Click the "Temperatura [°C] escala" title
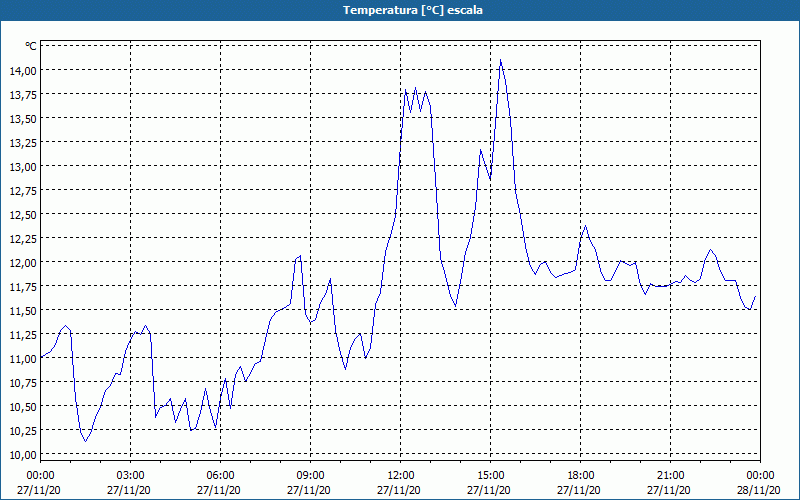The image size is (800, 500). point(413,10)
